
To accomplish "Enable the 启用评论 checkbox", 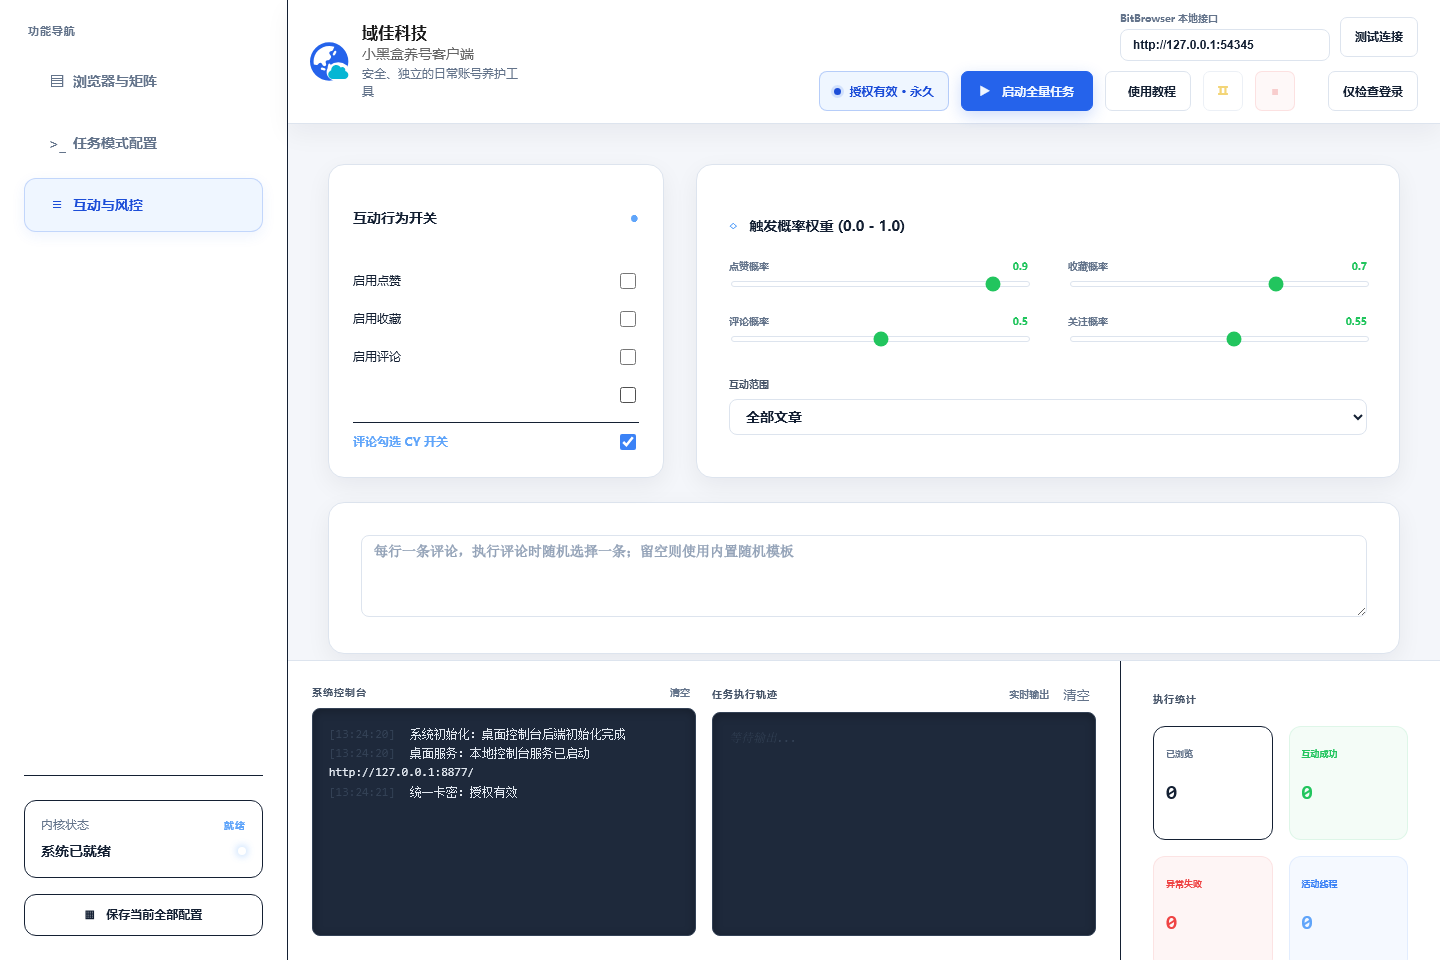I will coord(628,357).
